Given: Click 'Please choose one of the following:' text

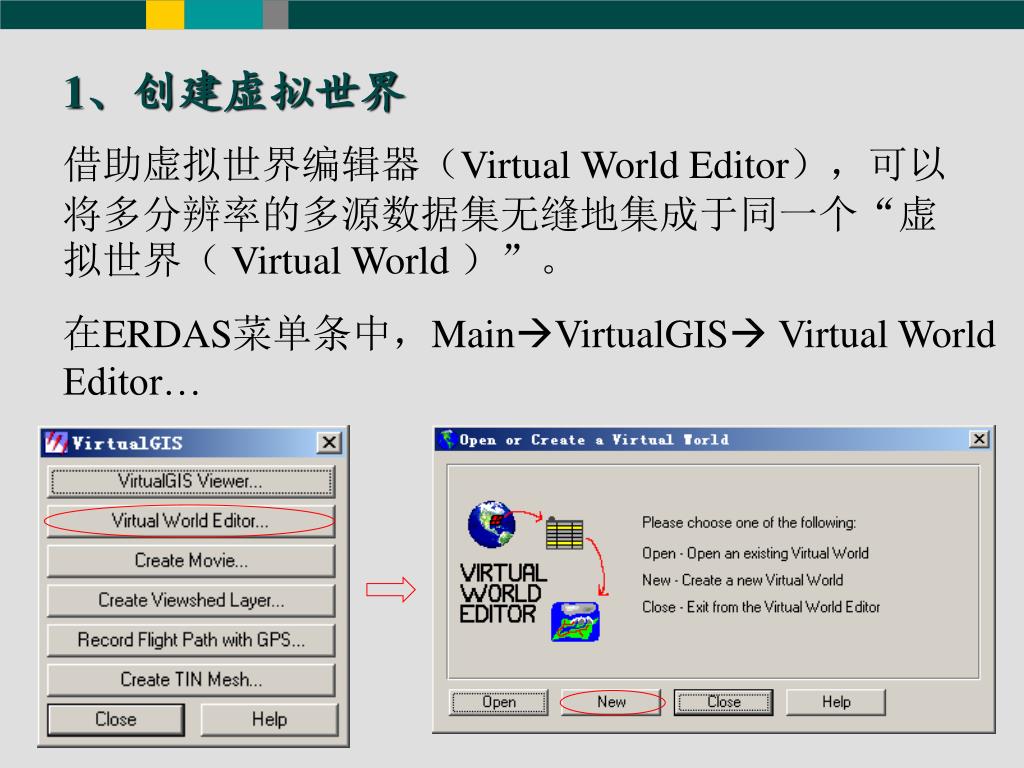Looking at the screenshot, I should [749, 522].
